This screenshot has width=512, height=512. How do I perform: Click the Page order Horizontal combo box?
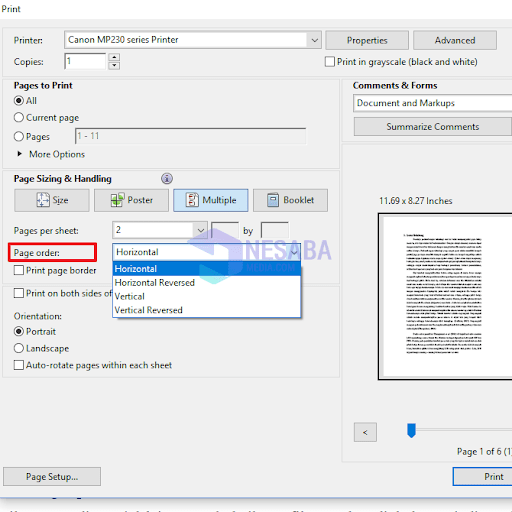pyautogui.click(x=207, y=252)
